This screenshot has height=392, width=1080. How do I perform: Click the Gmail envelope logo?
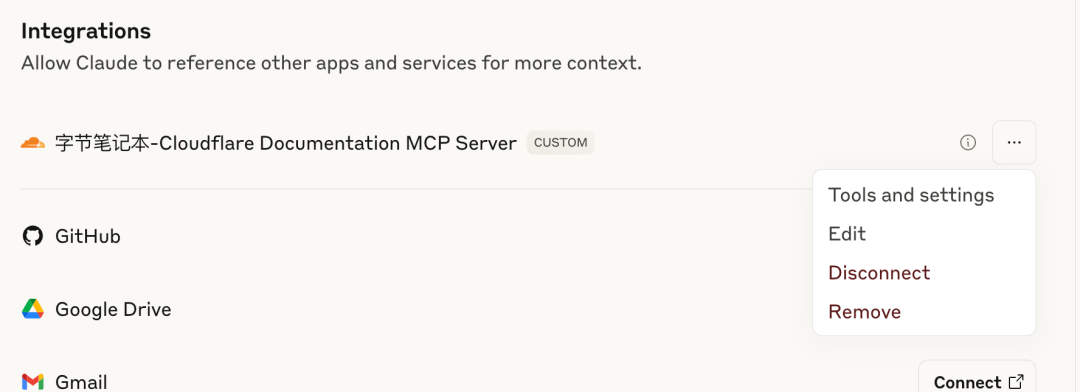[32, 382]
